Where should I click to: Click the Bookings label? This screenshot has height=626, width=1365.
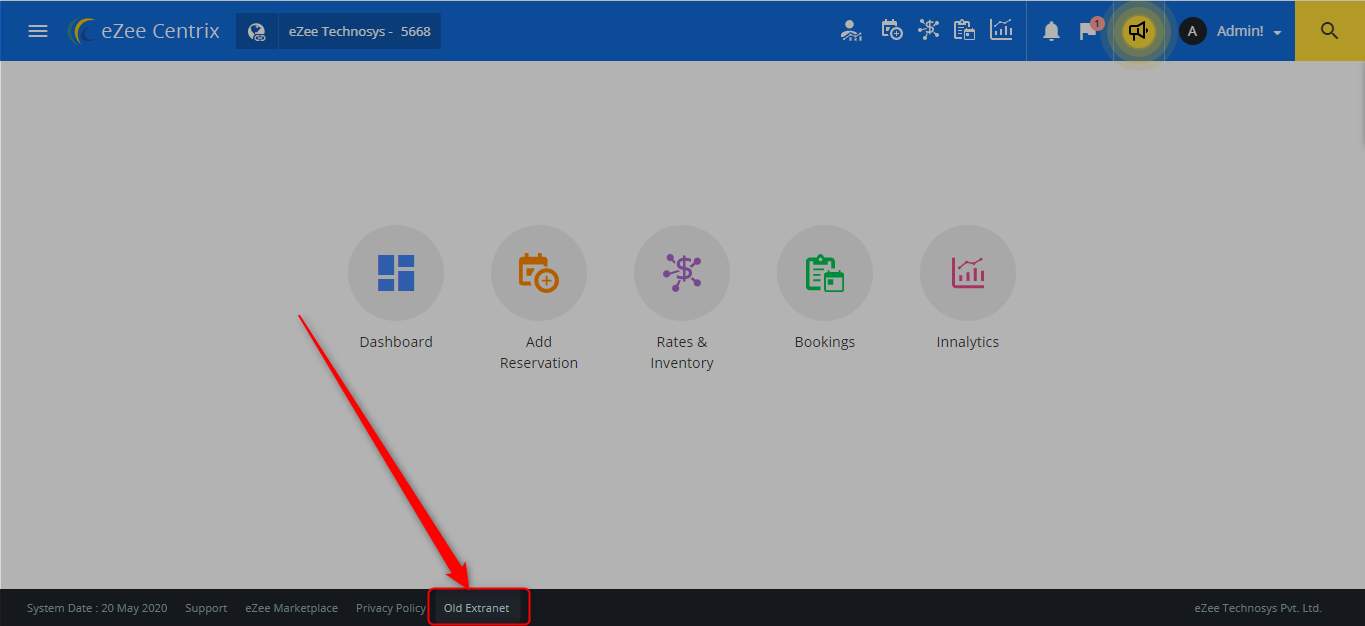pos(825,342)
